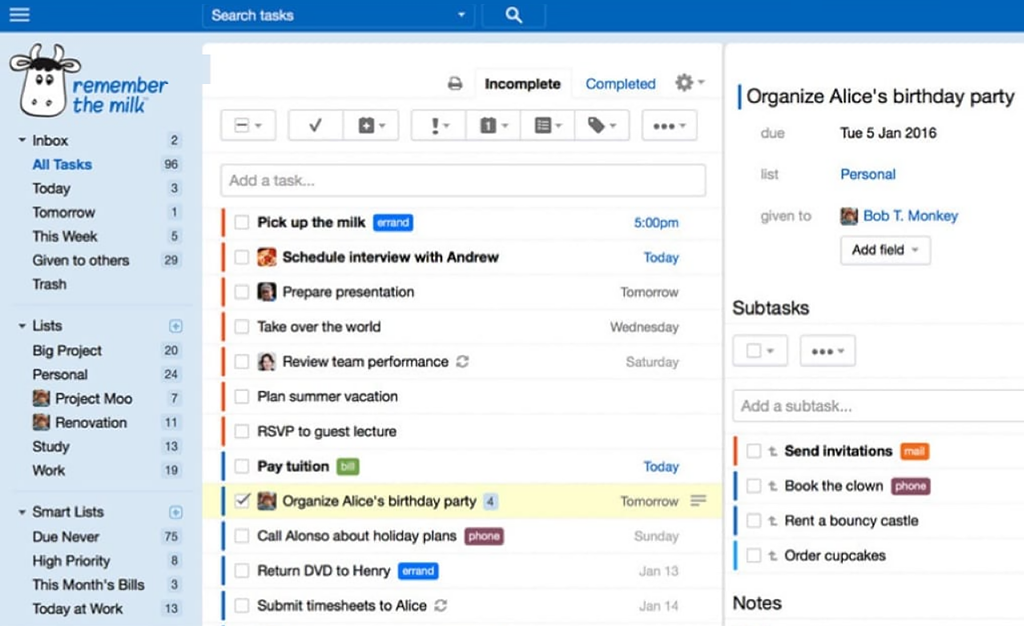Image resolution: width=1024 pixels, height=626 pixels.
Task: Uncheck Organize Alice's birthday party task
Action: [242, 501]
